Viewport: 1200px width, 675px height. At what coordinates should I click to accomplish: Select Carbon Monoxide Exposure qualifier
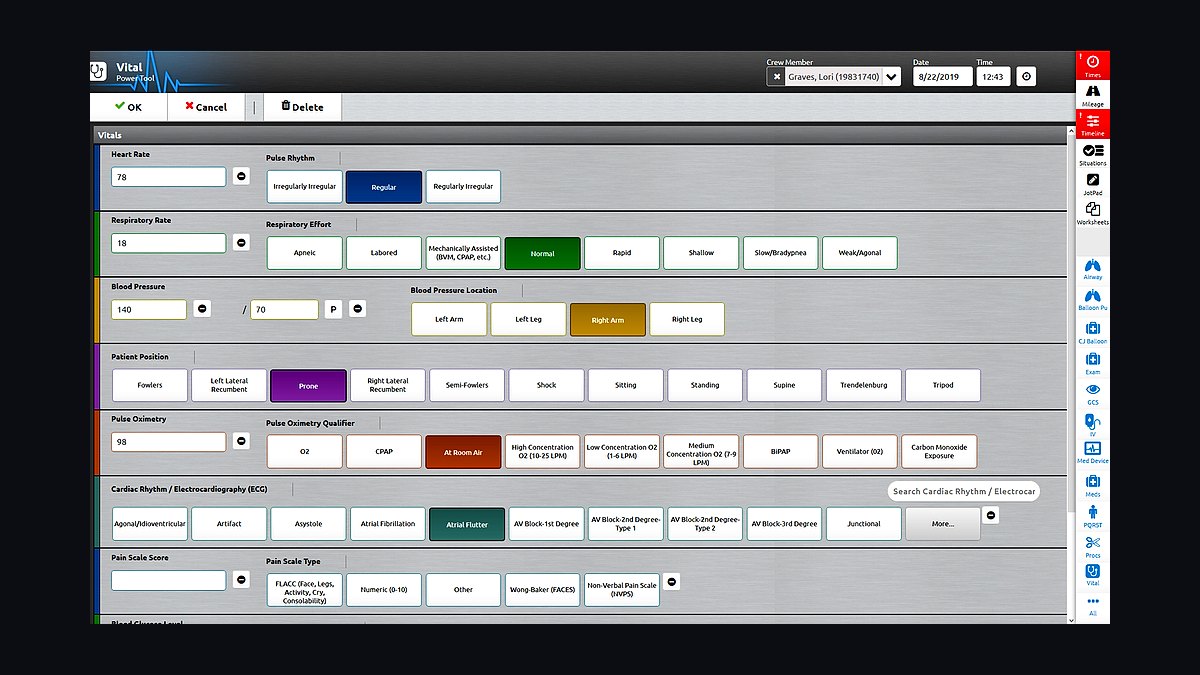(x=939, y=452)
